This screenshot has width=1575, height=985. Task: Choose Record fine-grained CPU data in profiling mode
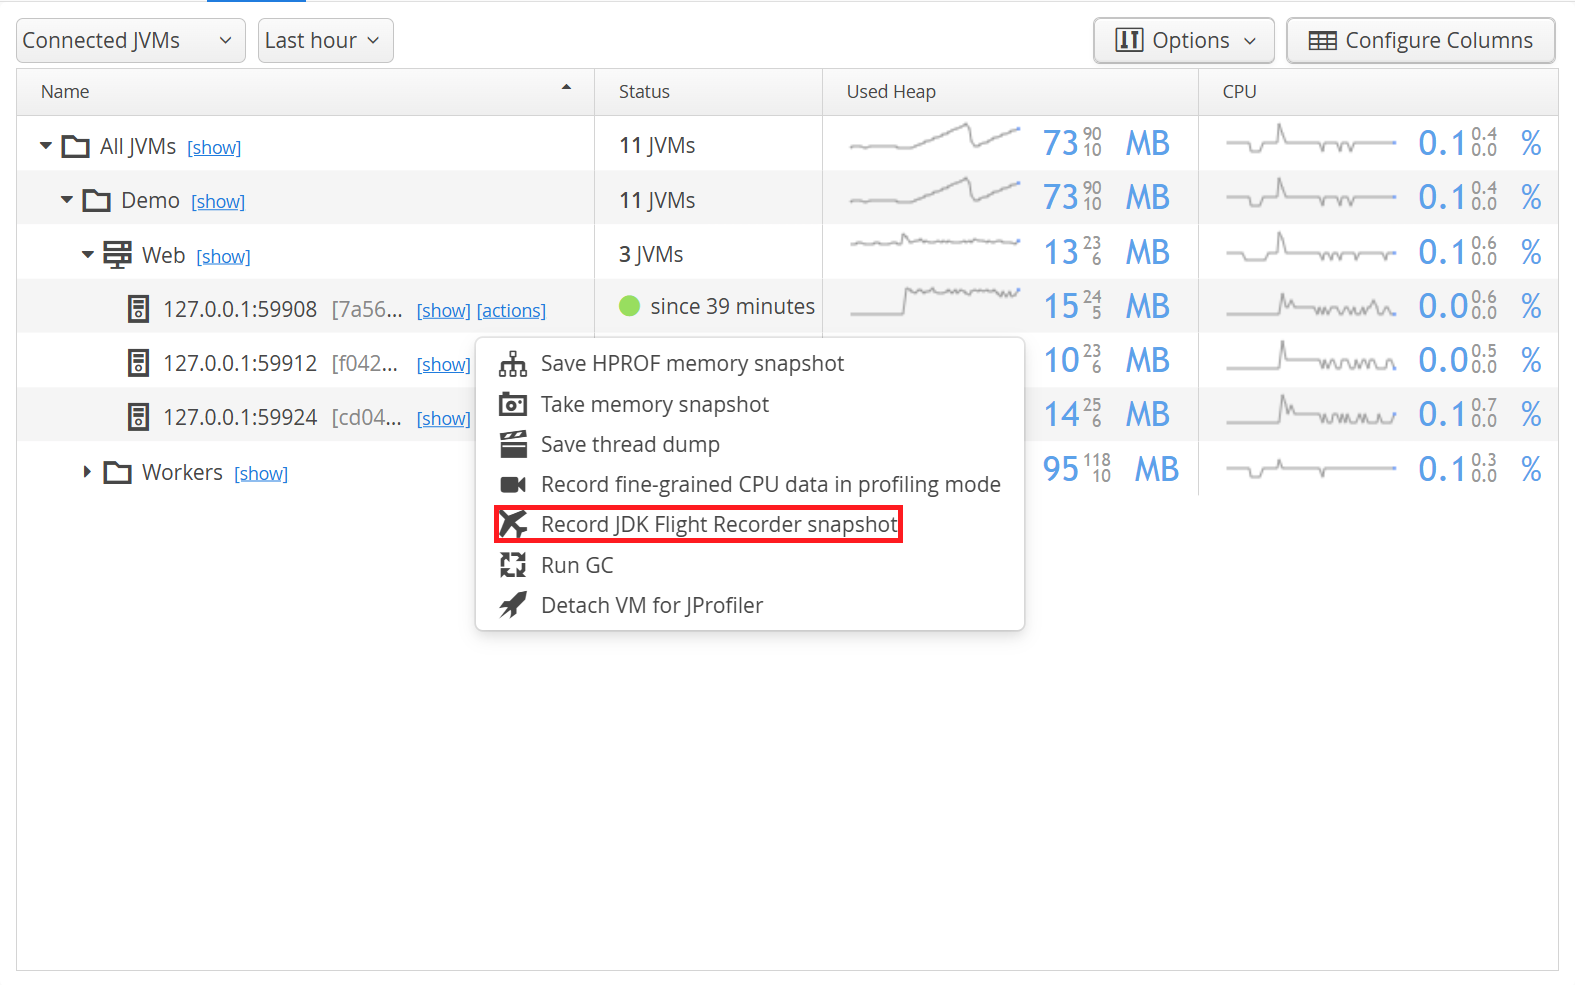click(750, 485)
